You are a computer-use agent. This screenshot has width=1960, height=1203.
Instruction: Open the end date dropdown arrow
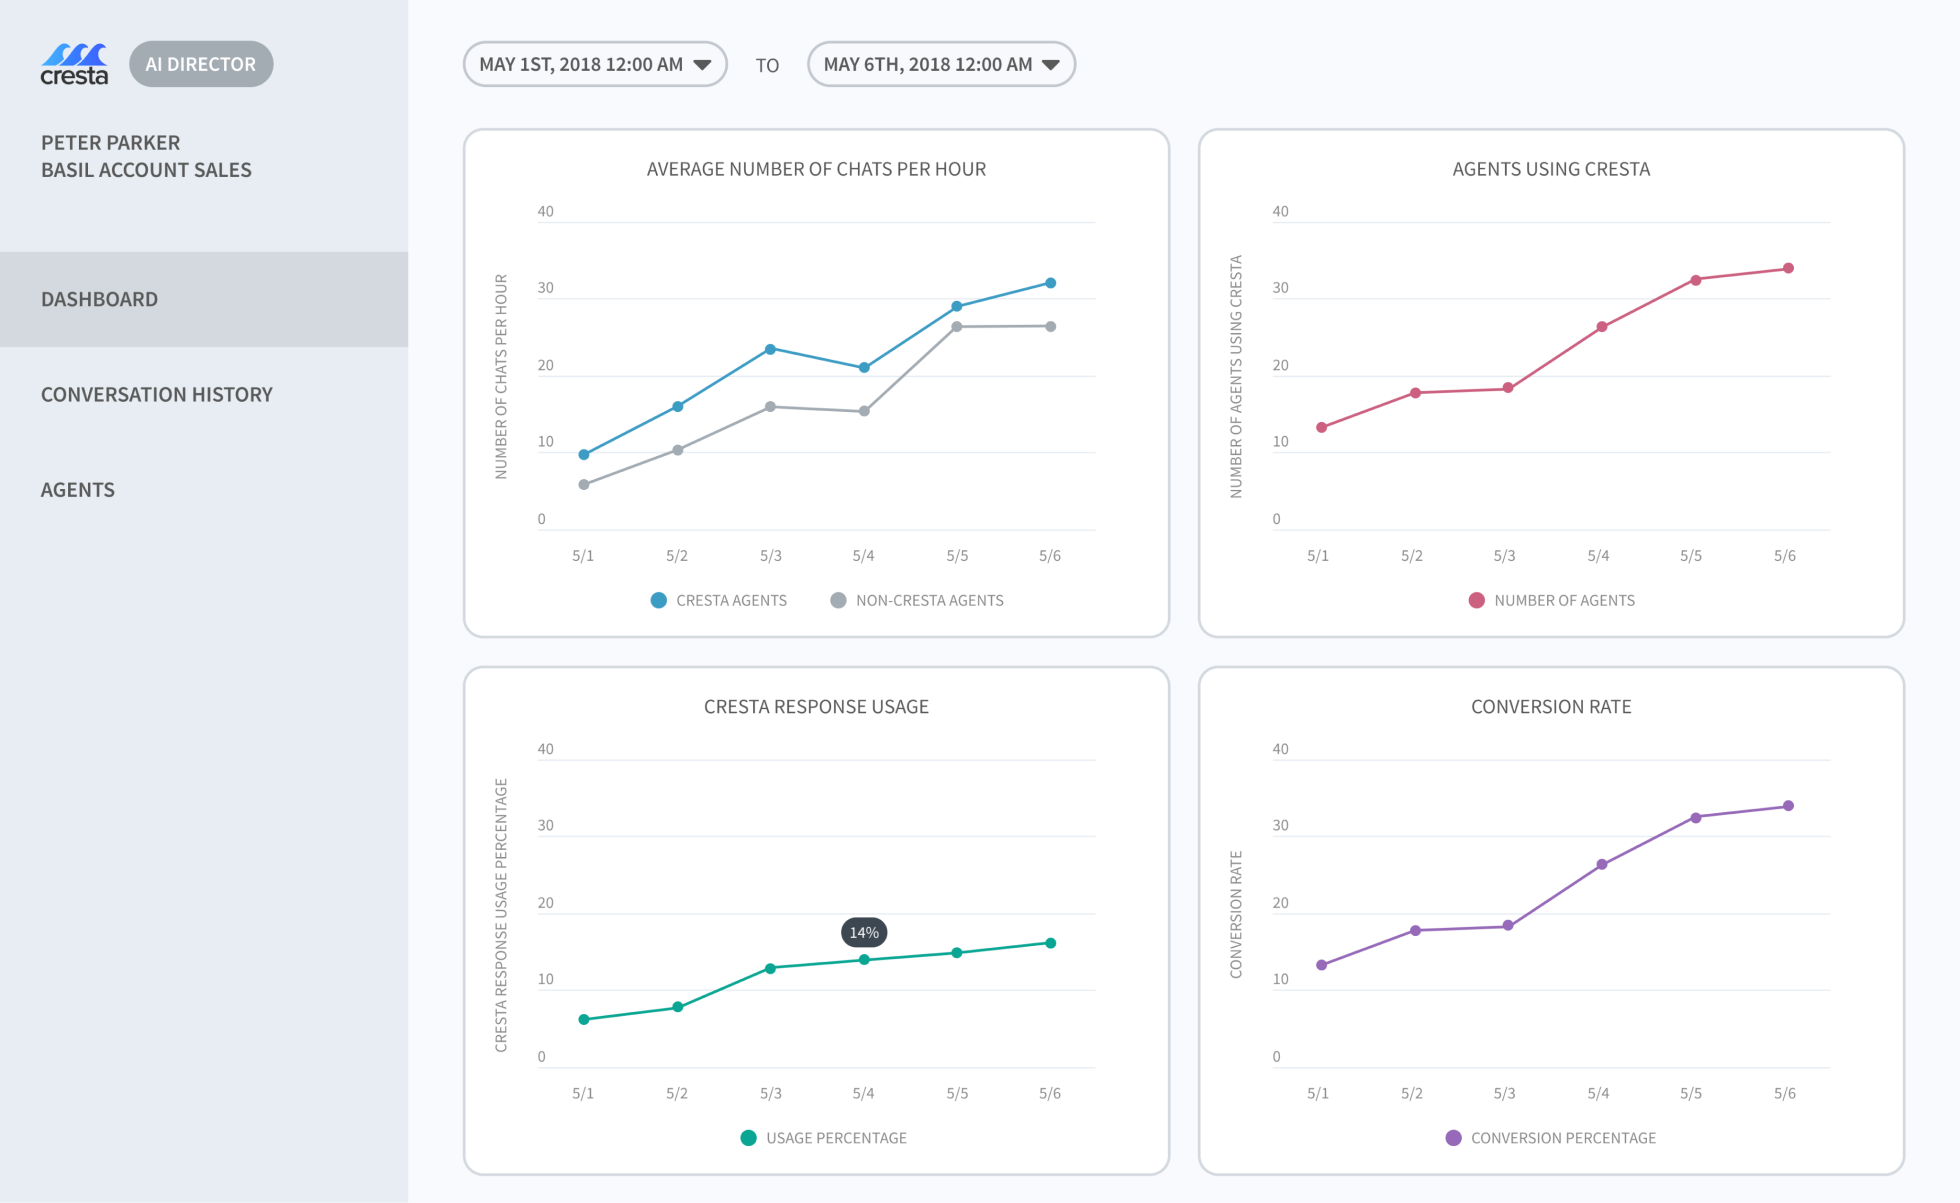pyautogui.click(x=1050, y=65)
